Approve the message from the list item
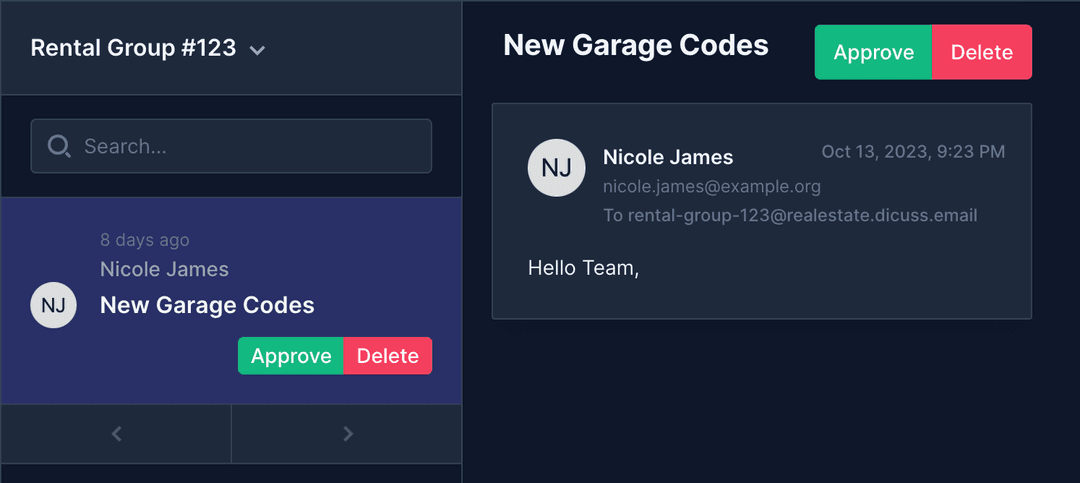The image size is (1080, 483). (x=291, y=356)
